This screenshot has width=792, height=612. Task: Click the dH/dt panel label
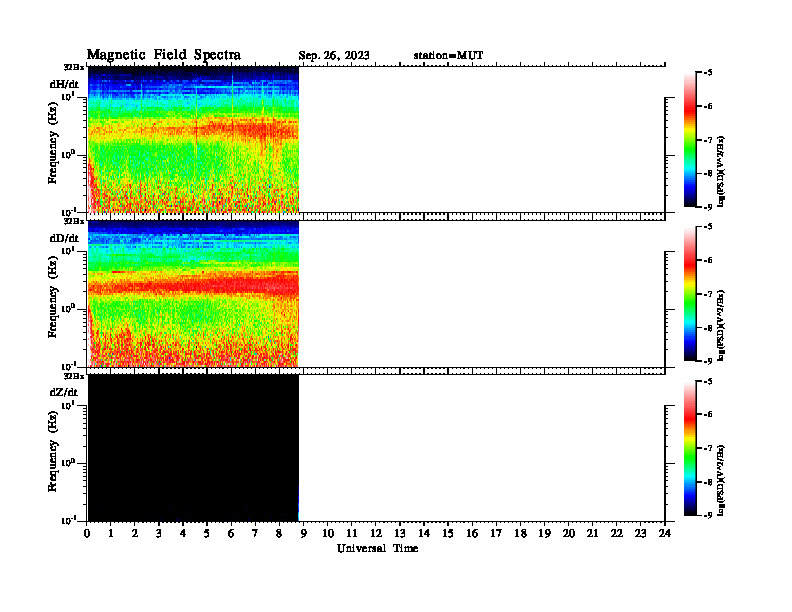pos(64,84)
